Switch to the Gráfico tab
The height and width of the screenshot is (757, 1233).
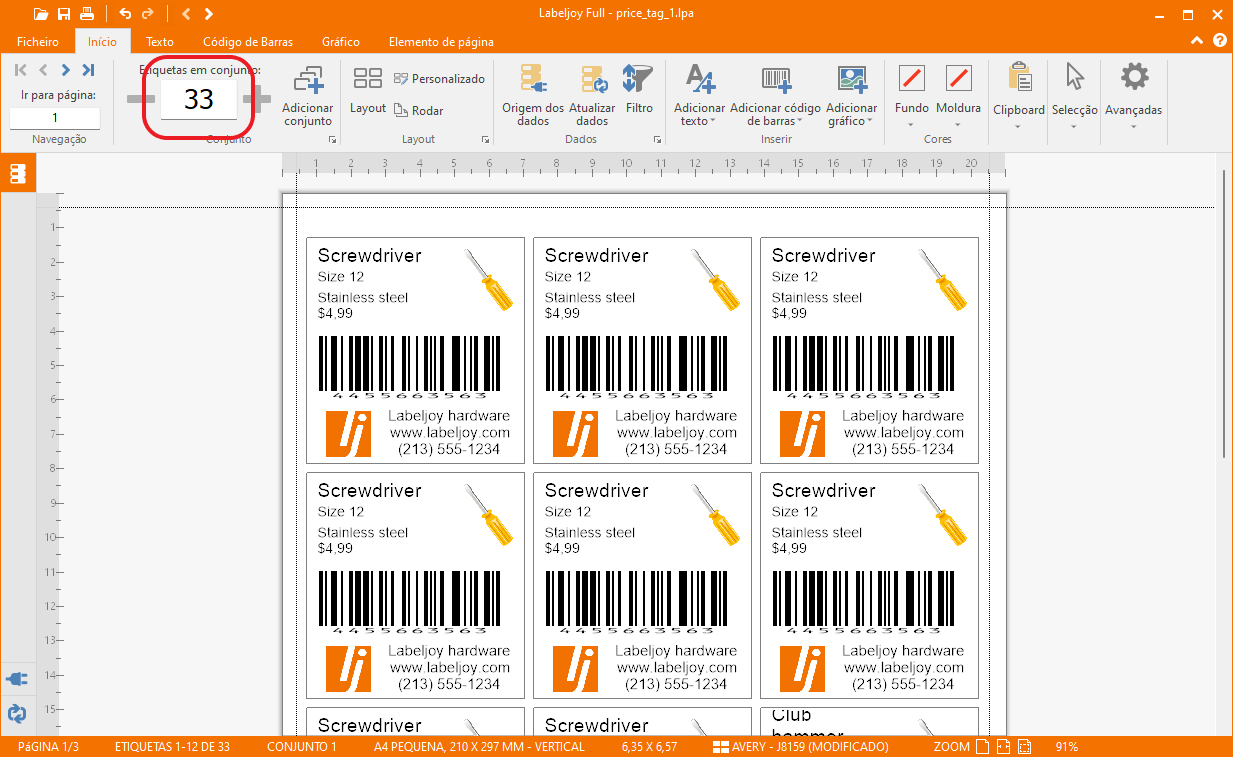tap(341, 42)
